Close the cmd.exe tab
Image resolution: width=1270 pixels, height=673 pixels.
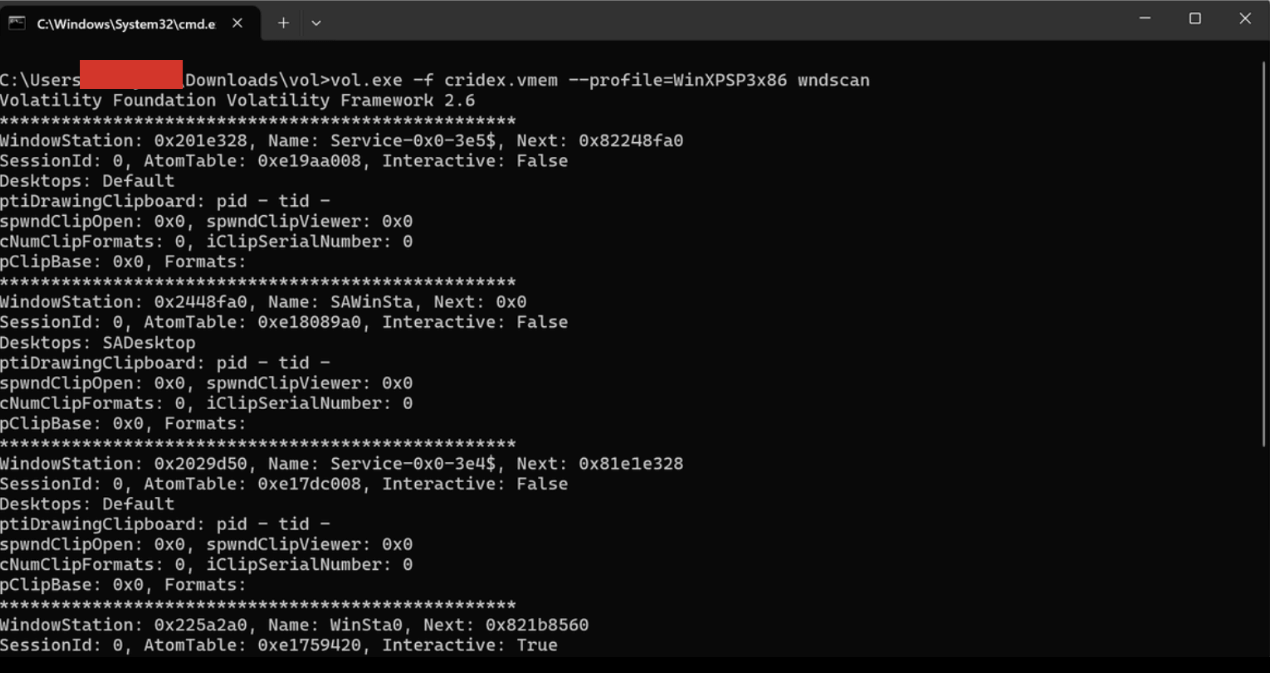click(x=237, y=23)
